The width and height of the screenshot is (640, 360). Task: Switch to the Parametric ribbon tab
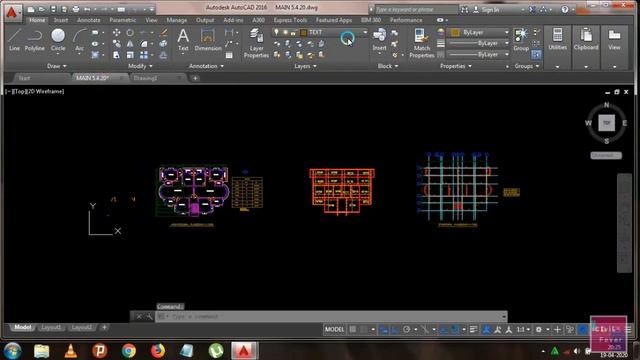[x=122, y=20]
